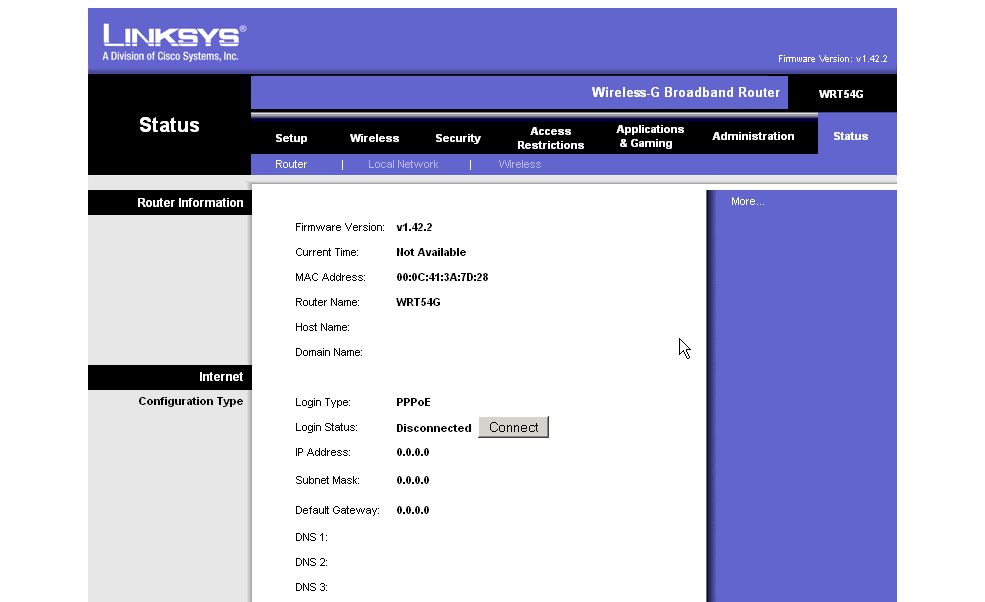Open the Local Network sub-tab
The width and height of the screenshot is (985, 602).
click(403, 164)
